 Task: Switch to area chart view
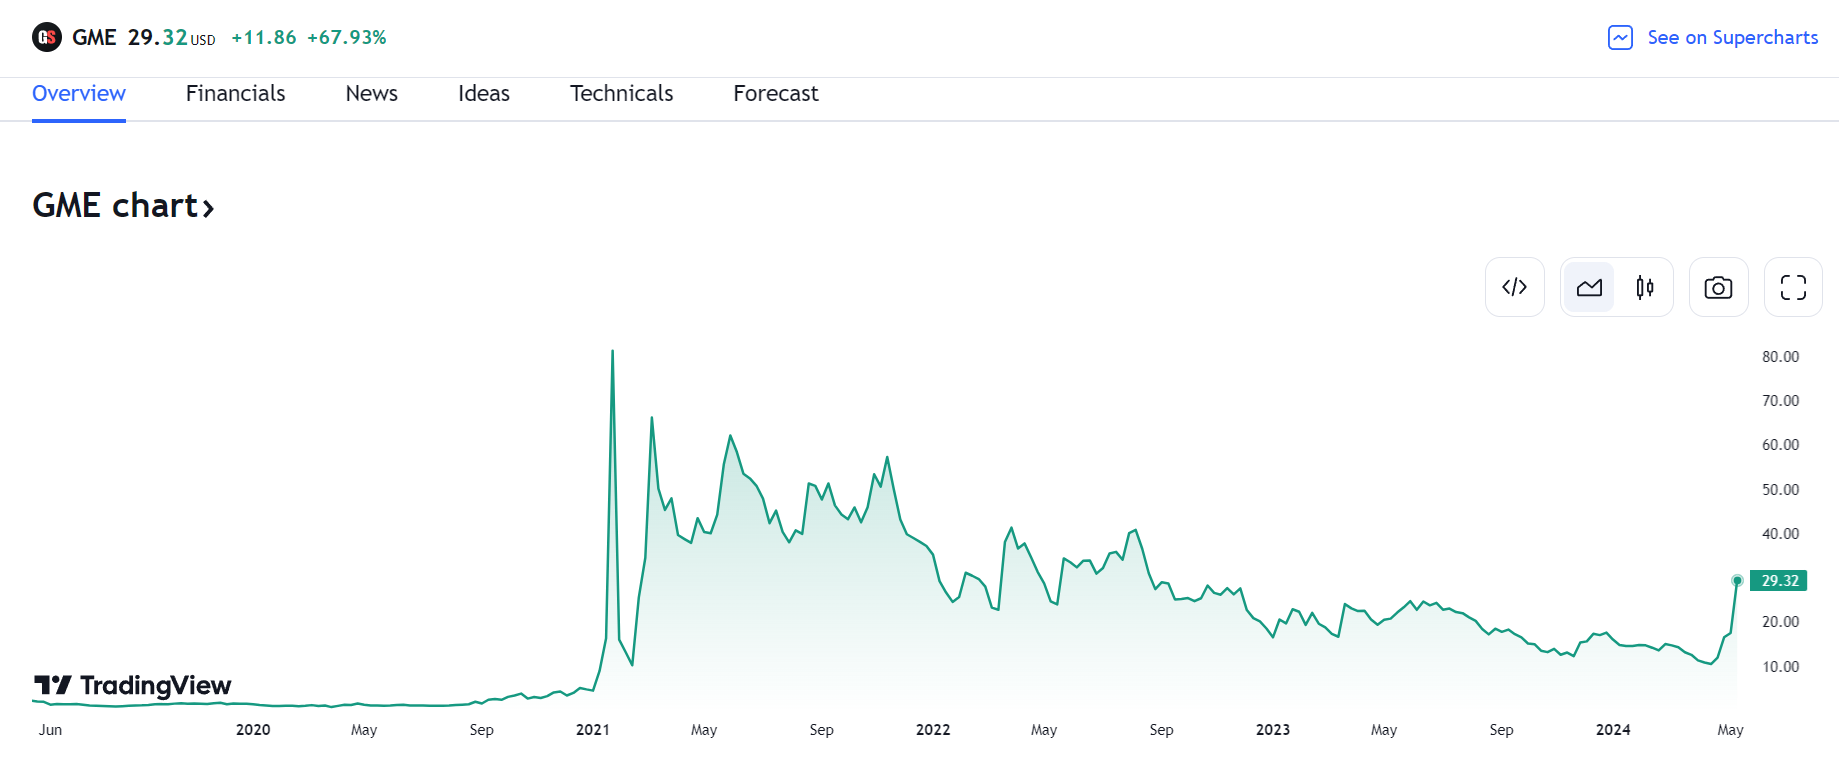(x=1589, y=288)
